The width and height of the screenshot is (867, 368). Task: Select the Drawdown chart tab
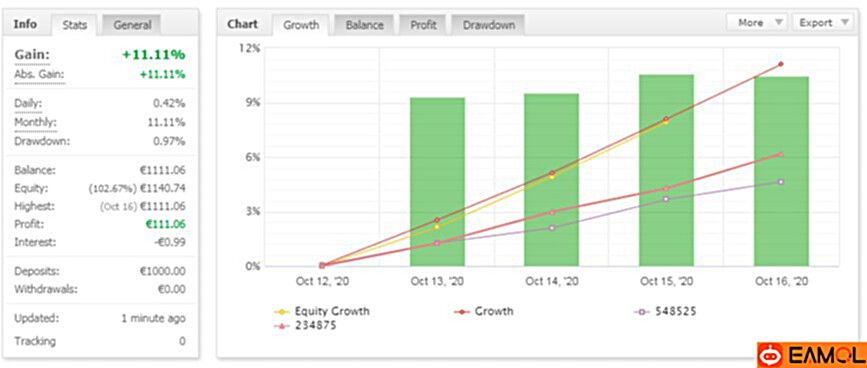coord(489,25)
